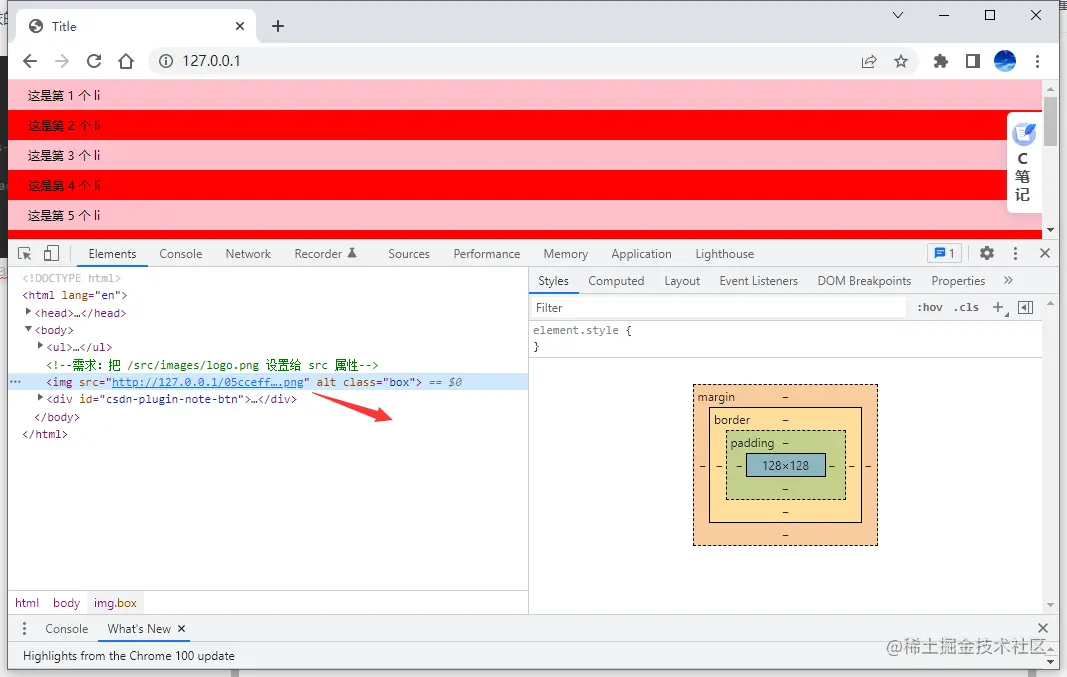Select the Styles sidebar tab
Viewport: 1067px width, 677px height.
click(x=553, y=281)
